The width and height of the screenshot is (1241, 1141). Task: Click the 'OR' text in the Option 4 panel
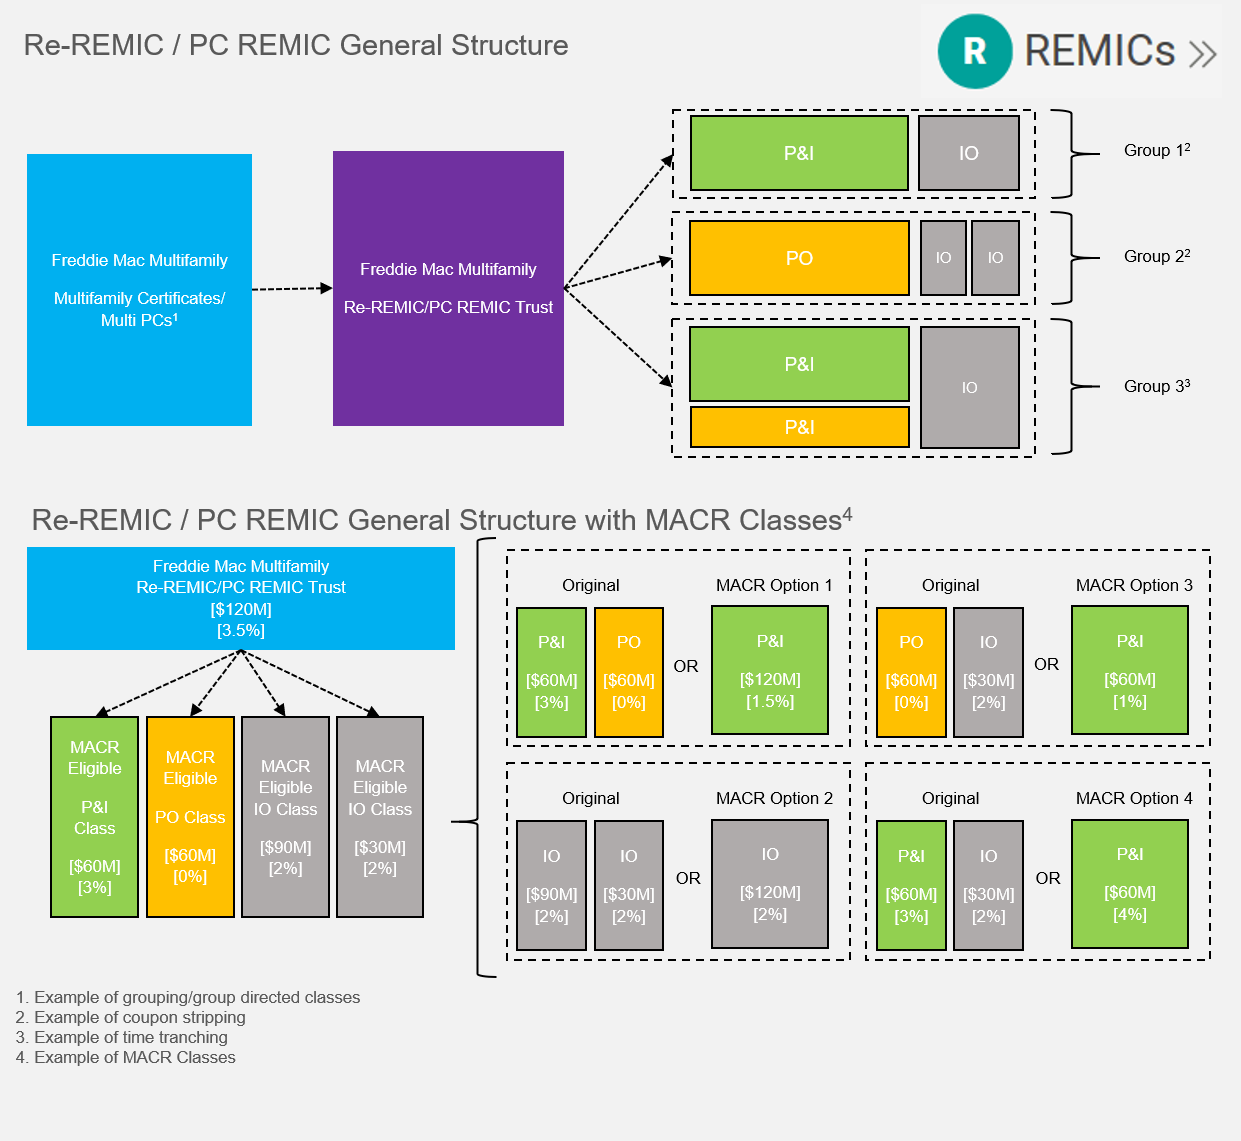coord(1048,878)
